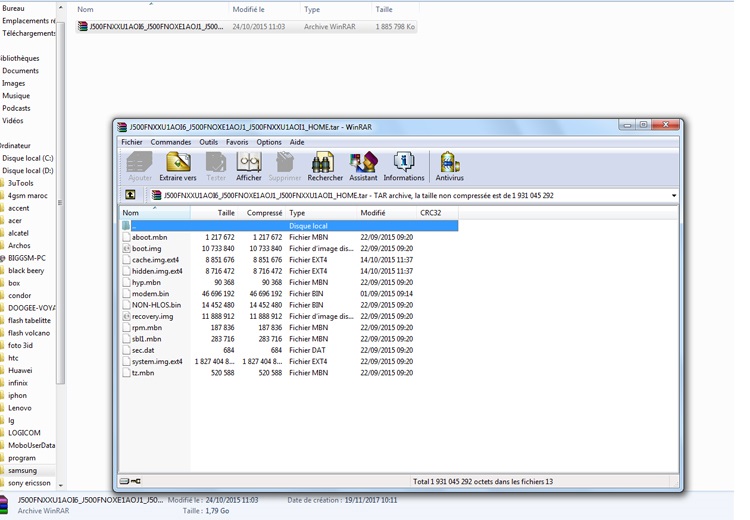Open the Rechercher binoculars tool

(x=323, y=162)
